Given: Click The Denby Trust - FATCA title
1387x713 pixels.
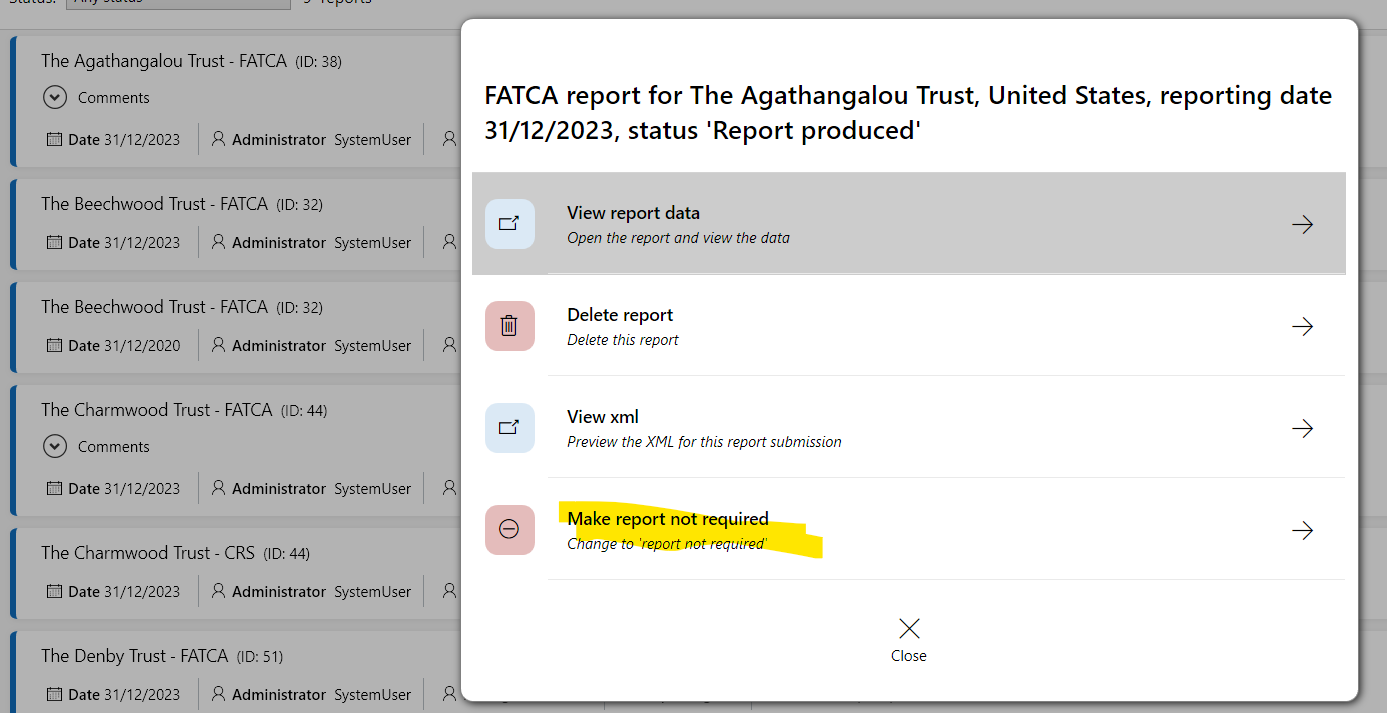Looking at the screenshot, I should [x=135, y=656].
